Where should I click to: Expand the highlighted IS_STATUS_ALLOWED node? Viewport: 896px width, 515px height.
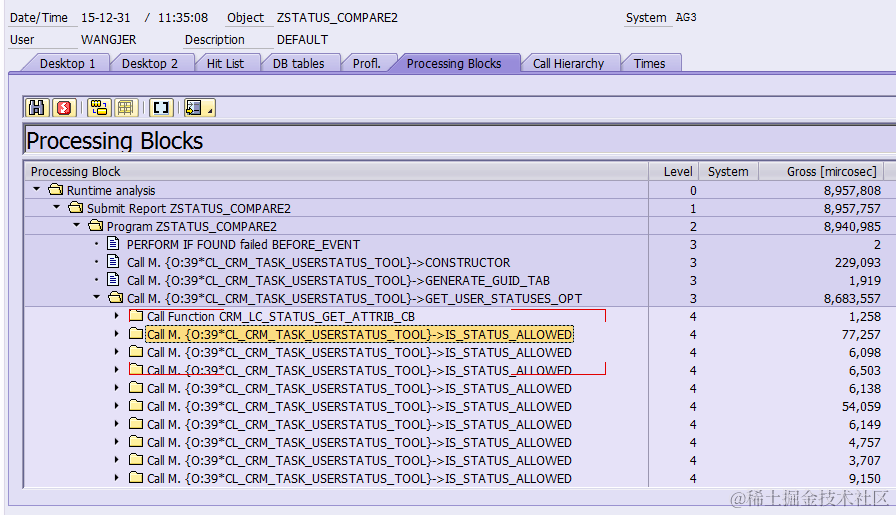(117, 334)
